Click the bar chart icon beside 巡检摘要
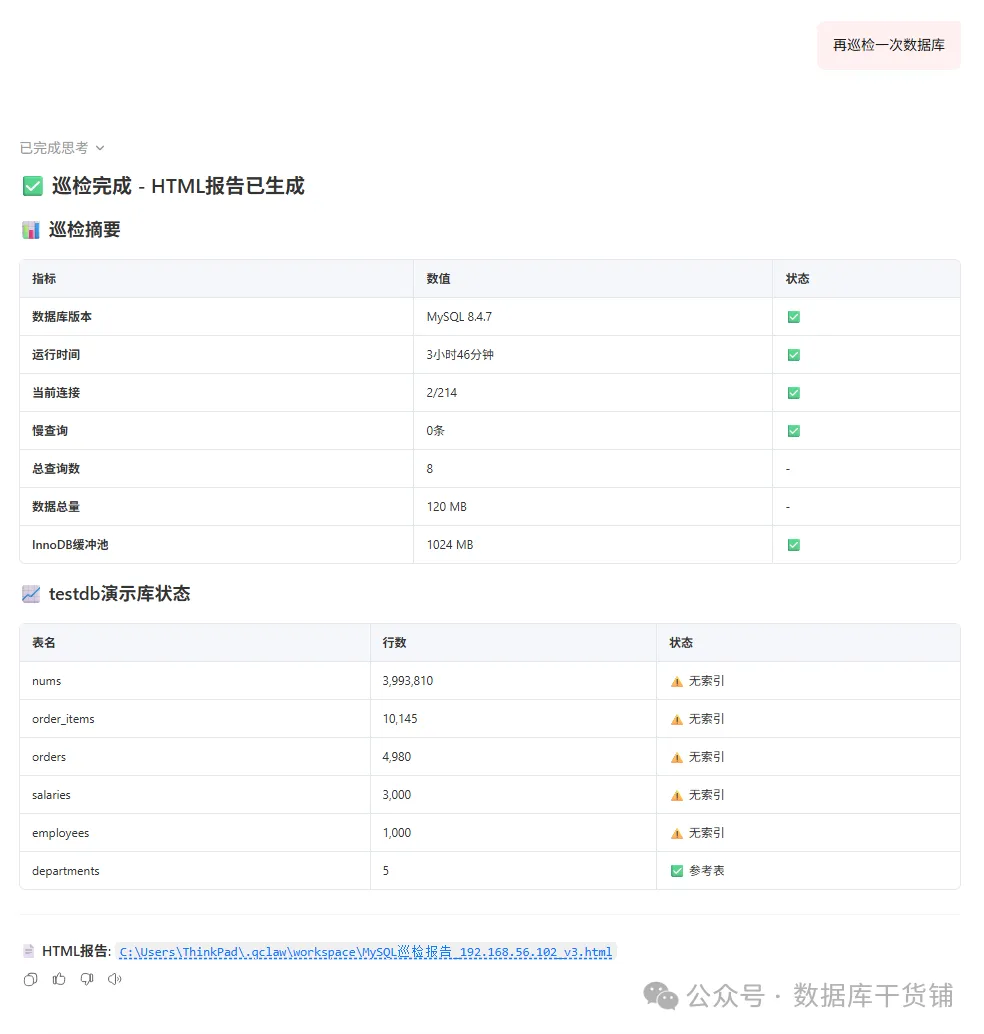This screenshot has height=1034, width=984. click(29, 229)
